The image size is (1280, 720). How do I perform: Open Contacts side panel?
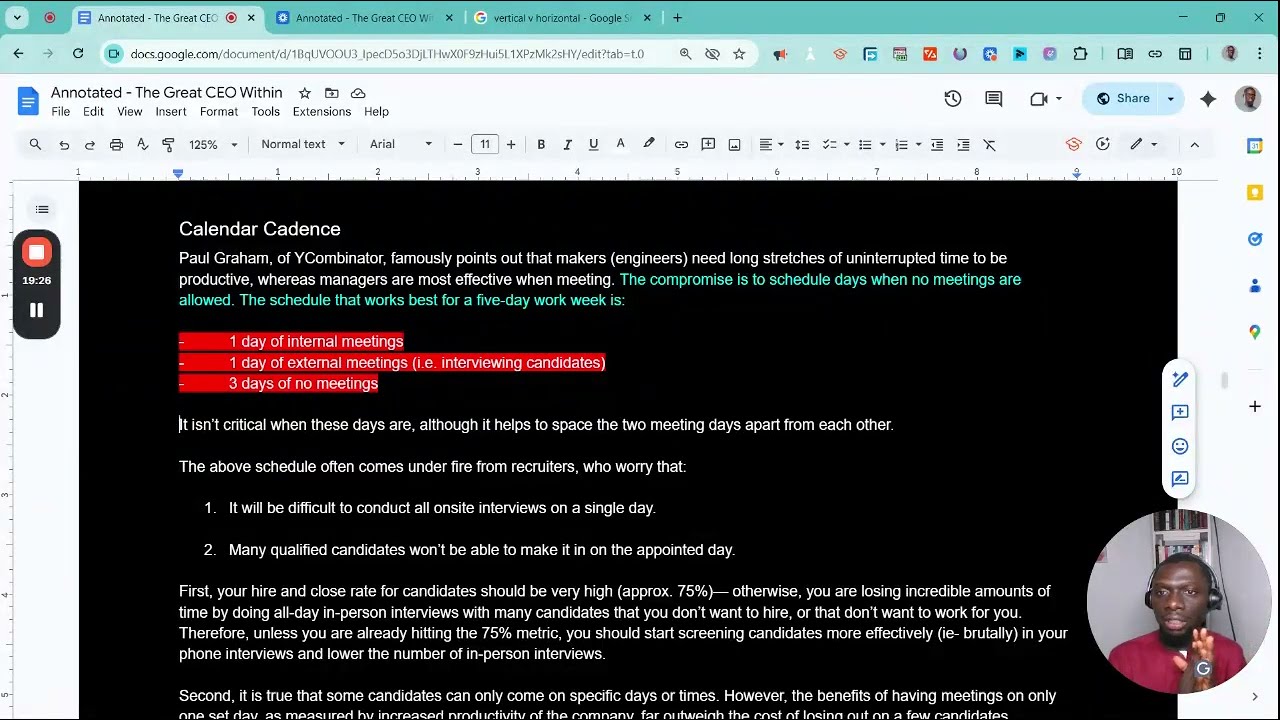[1255, 286]
